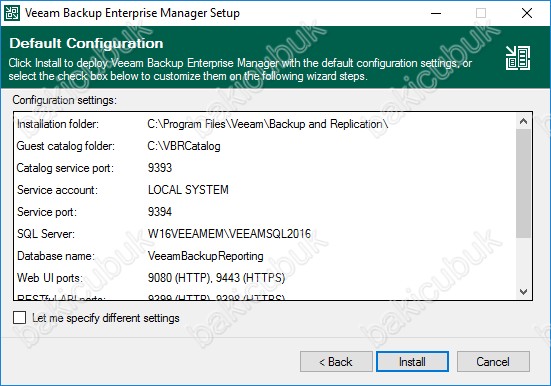Select the 'C:\VBRCatalog' value
The height and width of the screenshot is (386, 551).
184,146
